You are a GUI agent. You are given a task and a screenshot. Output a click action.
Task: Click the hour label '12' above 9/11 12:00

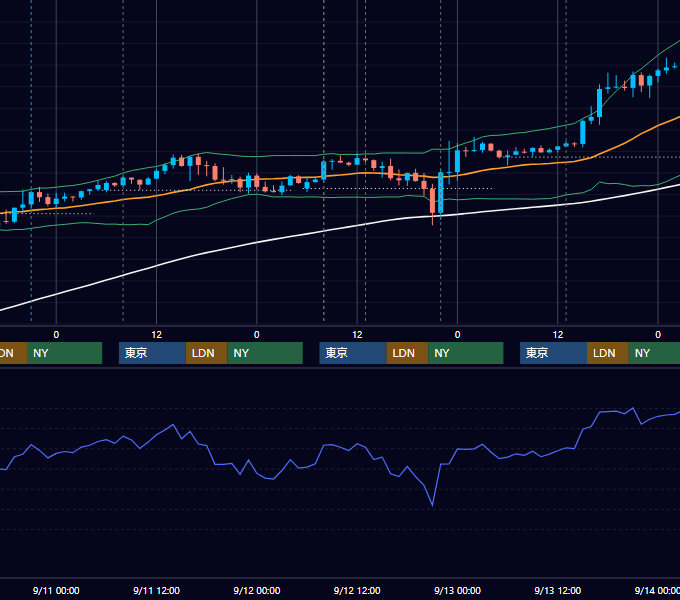coord(157,335)
